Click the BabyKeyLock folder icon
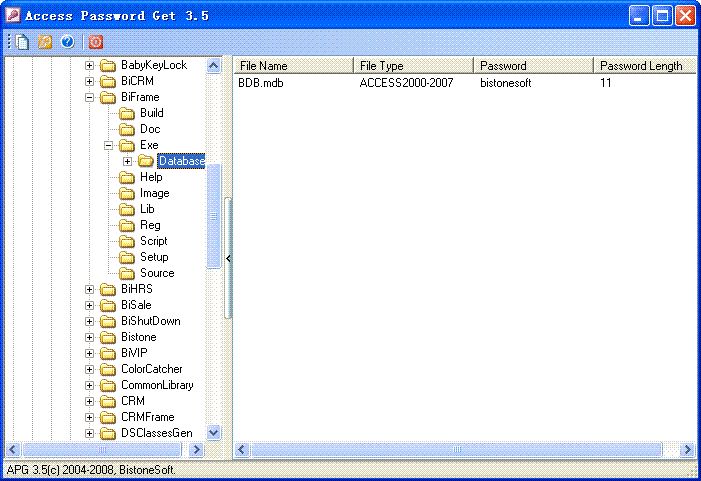701x481 pixels. pos(108,65)
